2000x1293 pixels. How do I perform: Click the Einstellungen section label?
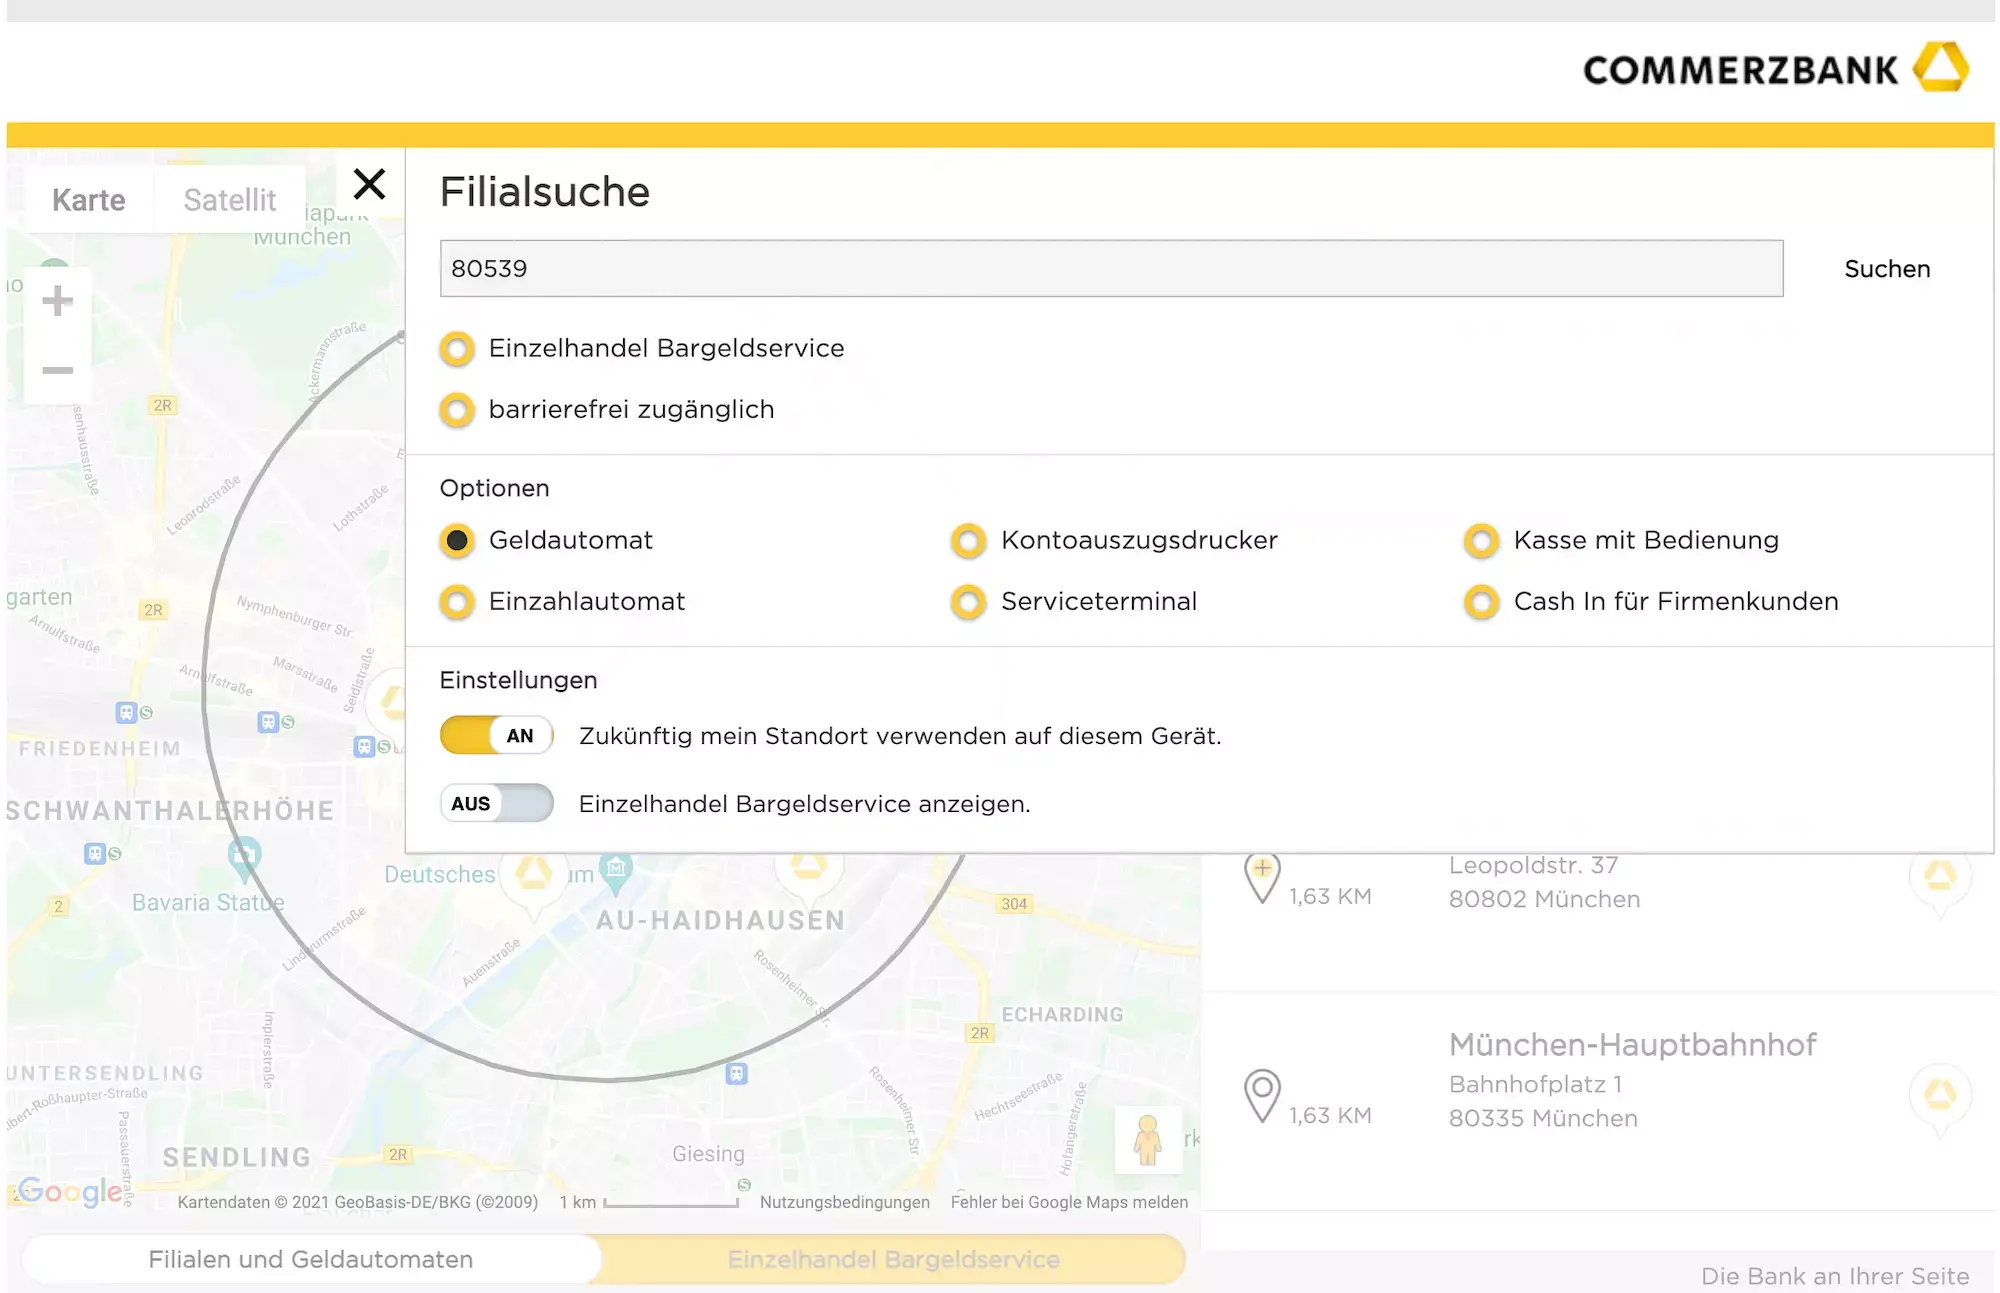coord(518,680)
